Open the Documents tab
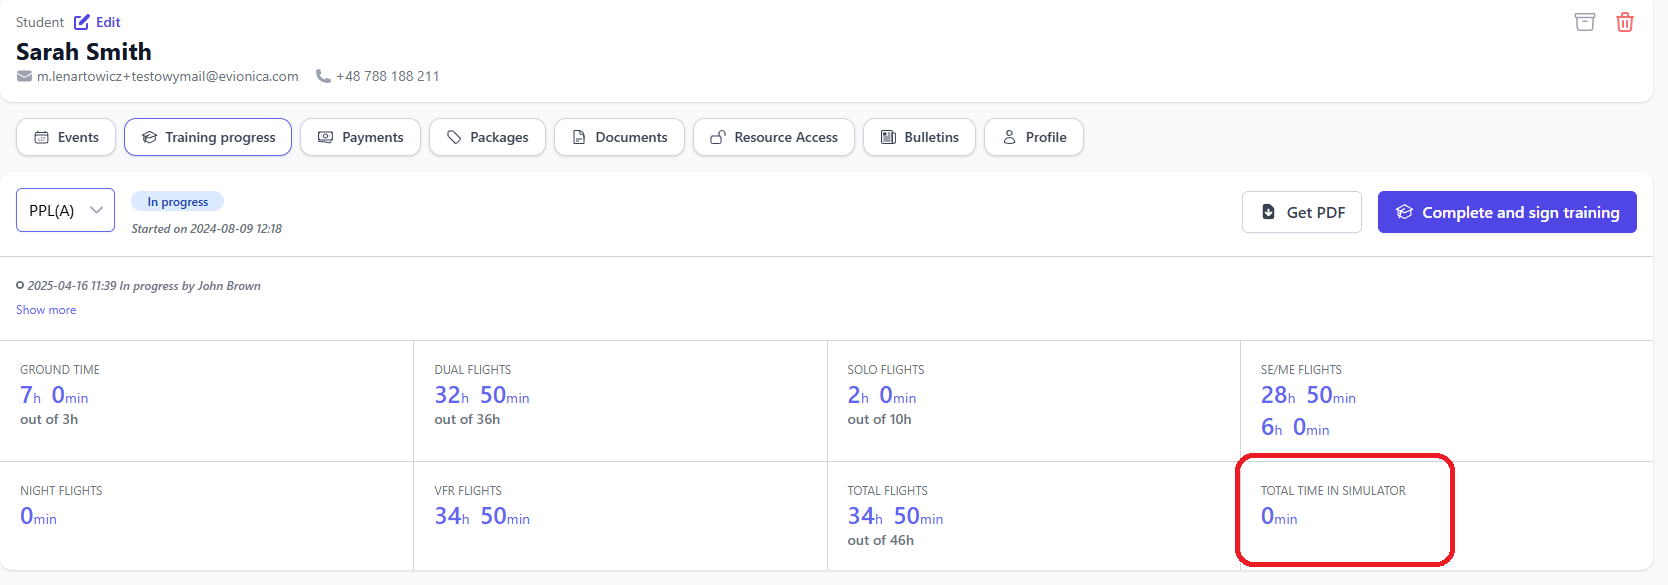This screenshot has height=585, width=1668. point(619,137)
